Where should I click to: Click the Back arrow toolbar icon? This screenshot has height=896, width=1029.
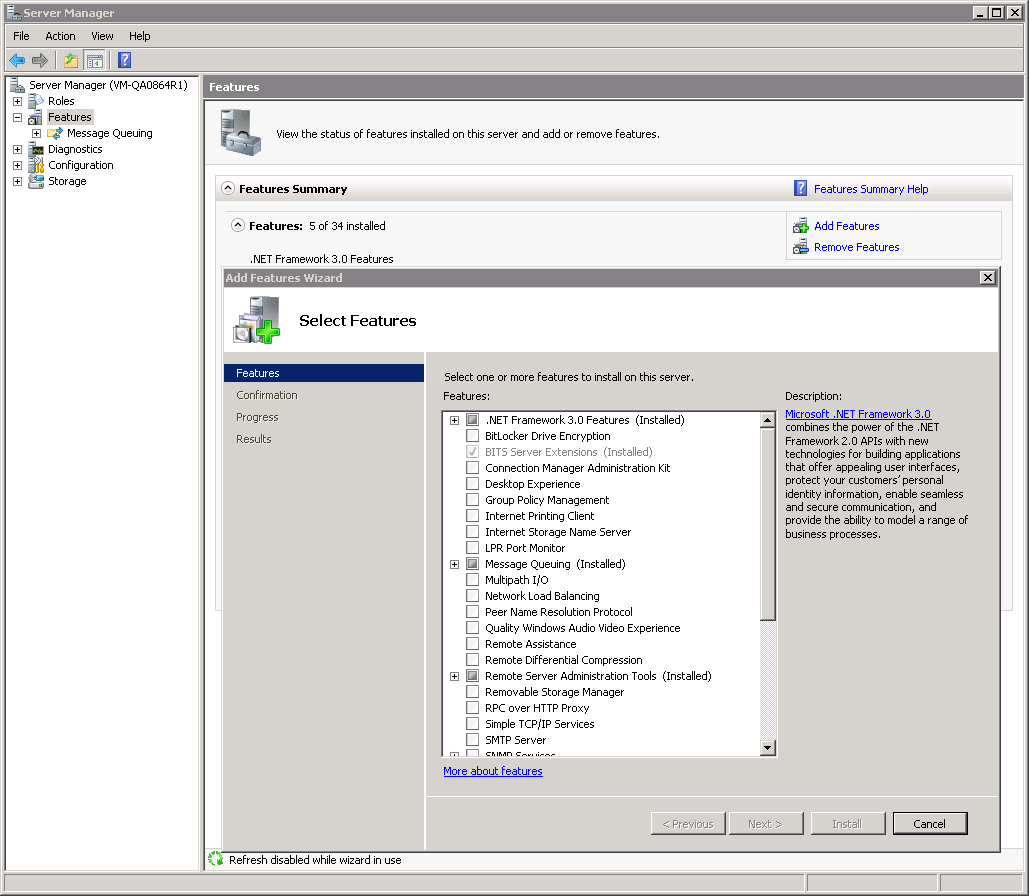[x=17, y=60]
